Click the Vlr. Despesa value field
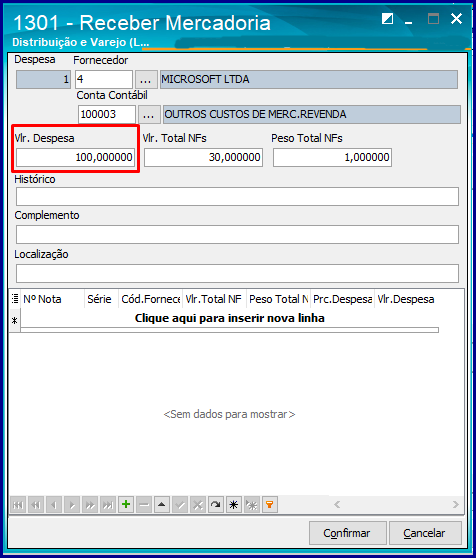Viewport: 476px width, 558px height. click(75, 157)
